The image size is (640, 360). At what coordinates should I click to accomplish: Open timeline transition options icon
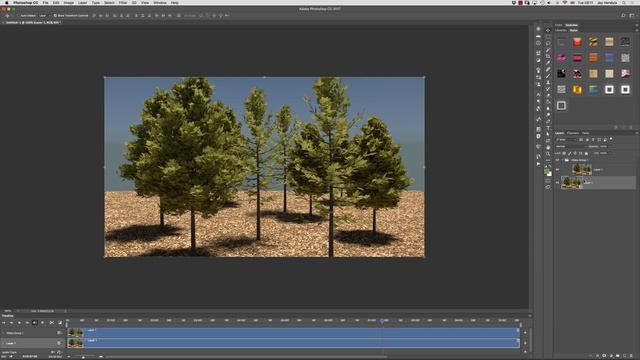60,322
